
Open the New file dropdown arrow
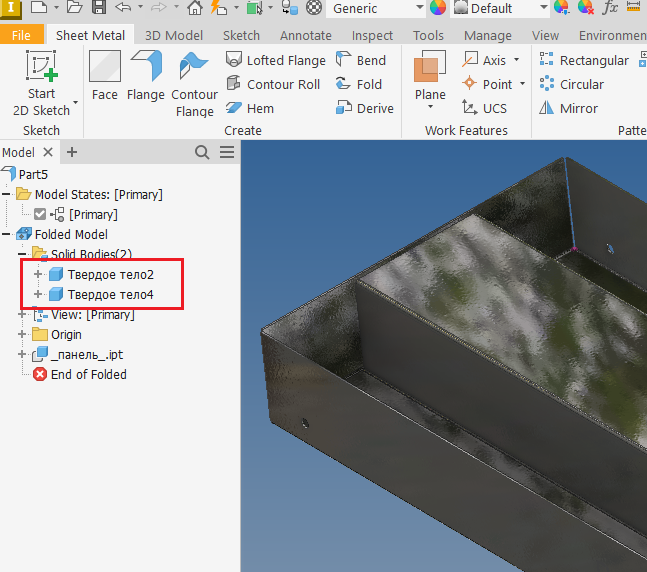coord(56,7)
